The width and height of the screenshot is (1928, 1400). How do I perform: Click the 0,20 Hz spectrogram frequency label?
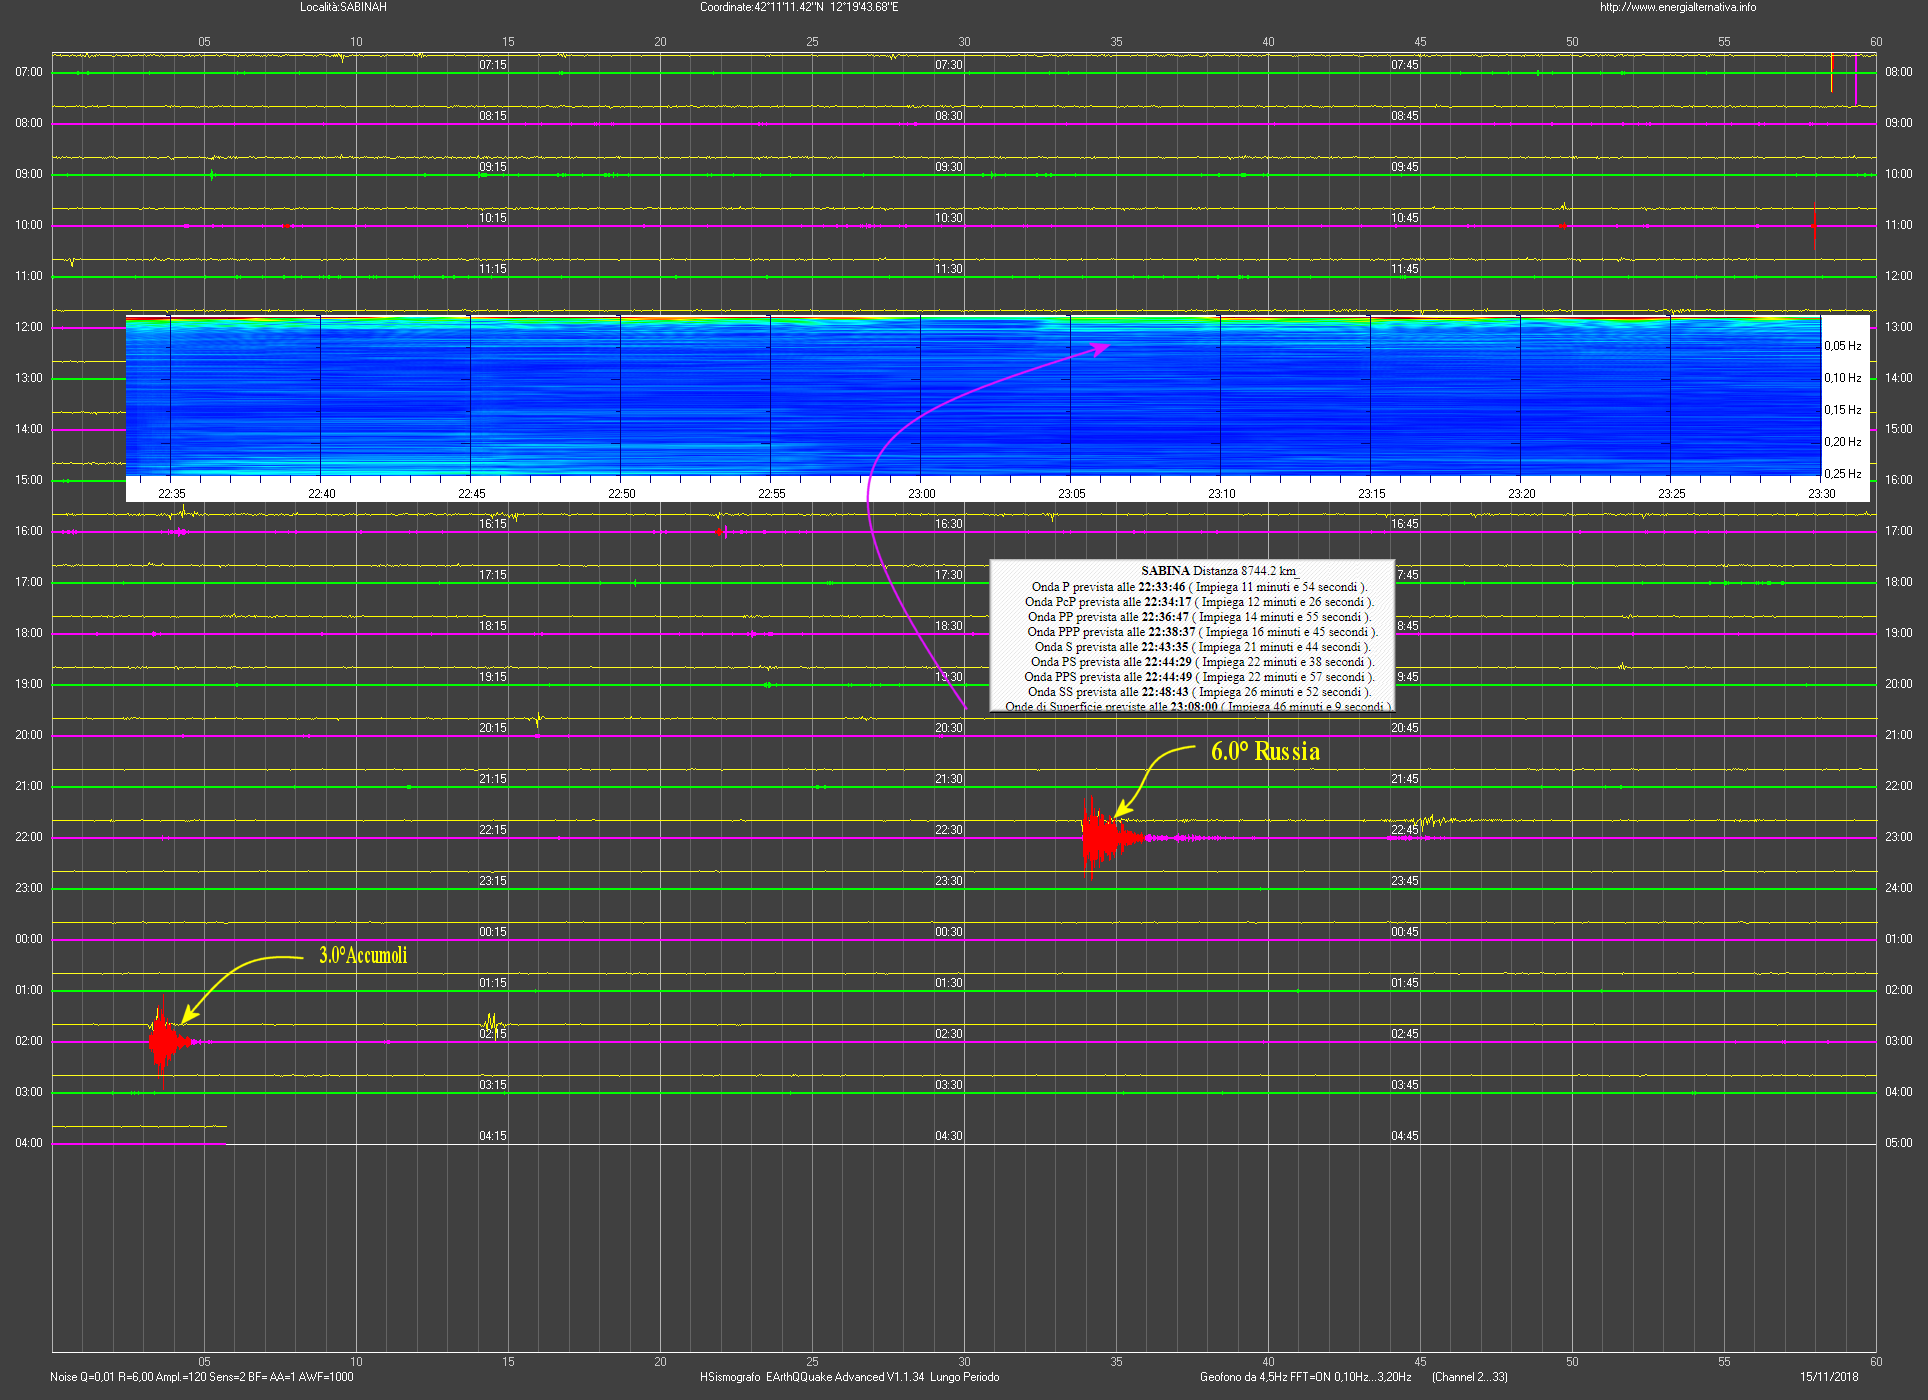(x=1843, y=442)
